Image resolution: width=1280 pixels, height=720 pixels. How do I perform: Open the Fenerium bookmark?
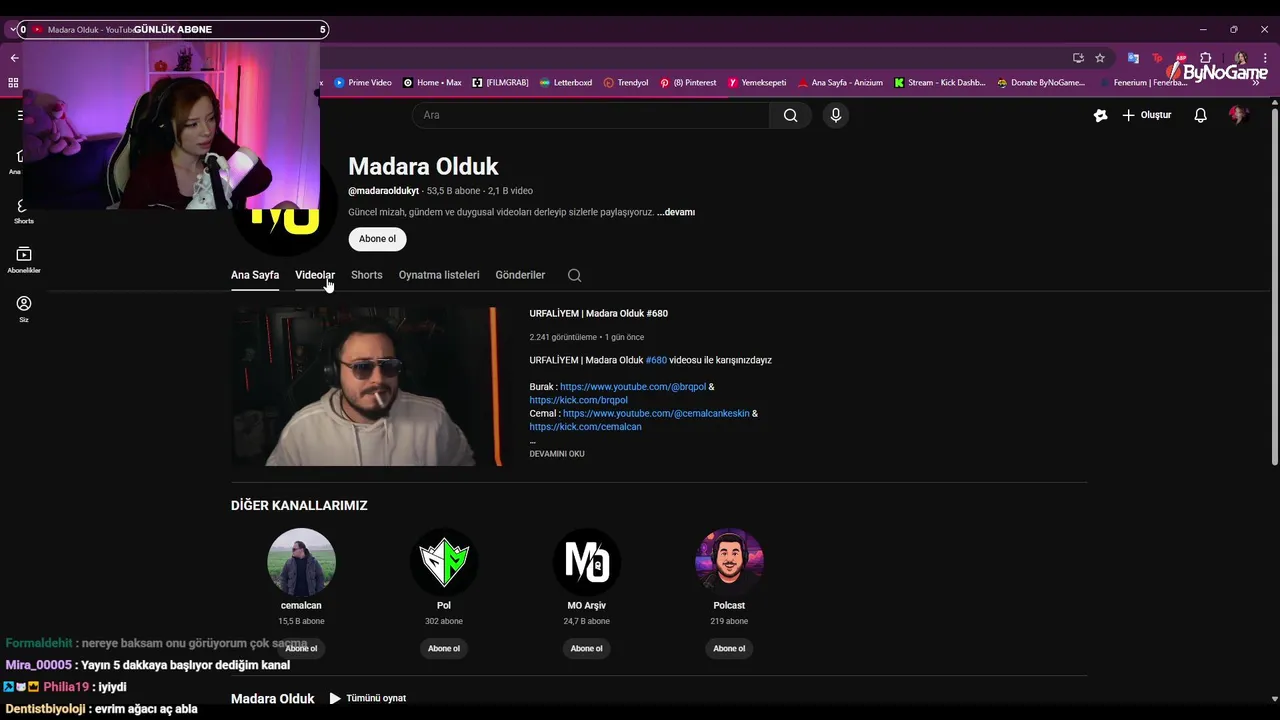click(1143, 83)
